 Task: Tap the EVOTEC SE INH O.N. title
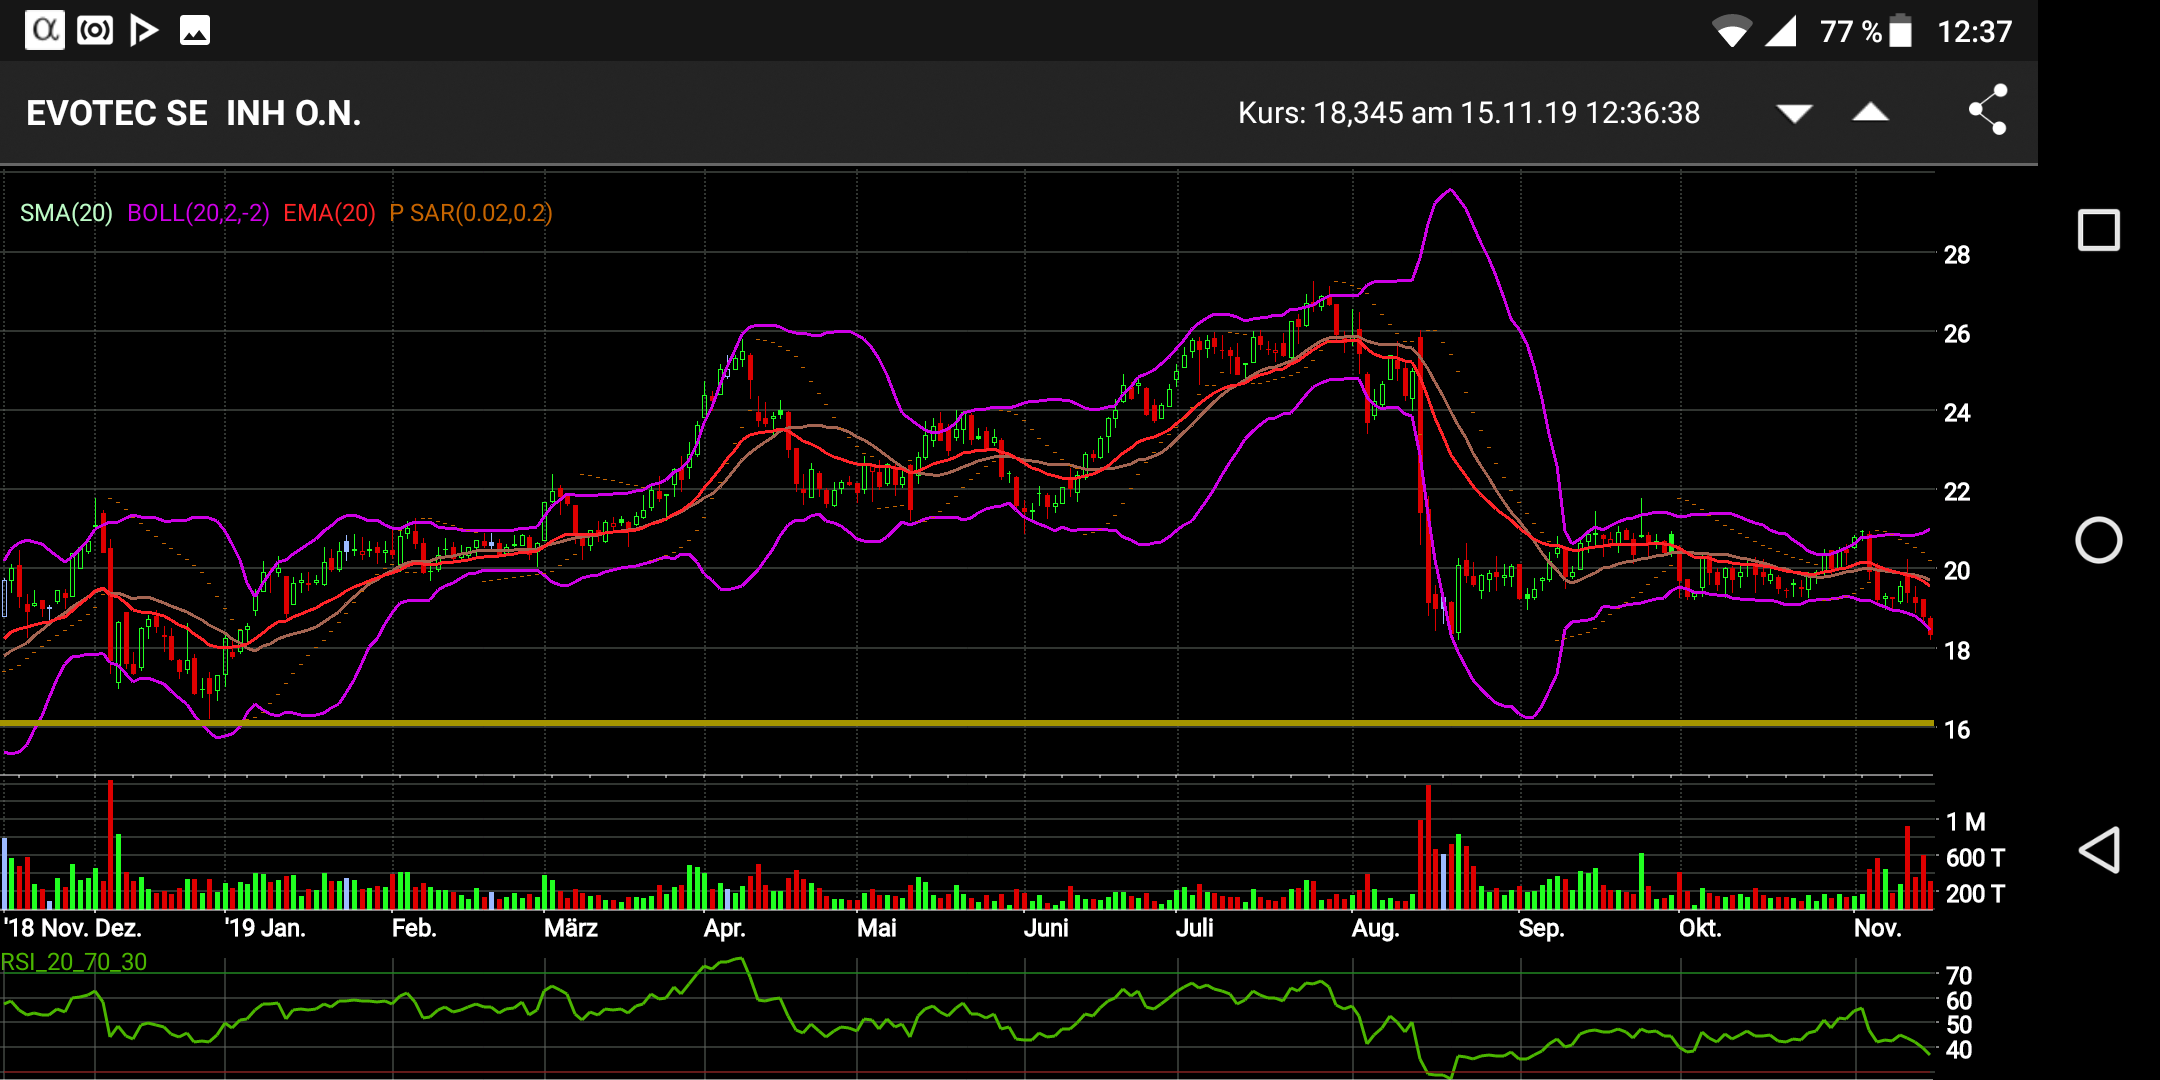(x=193, y=113)
